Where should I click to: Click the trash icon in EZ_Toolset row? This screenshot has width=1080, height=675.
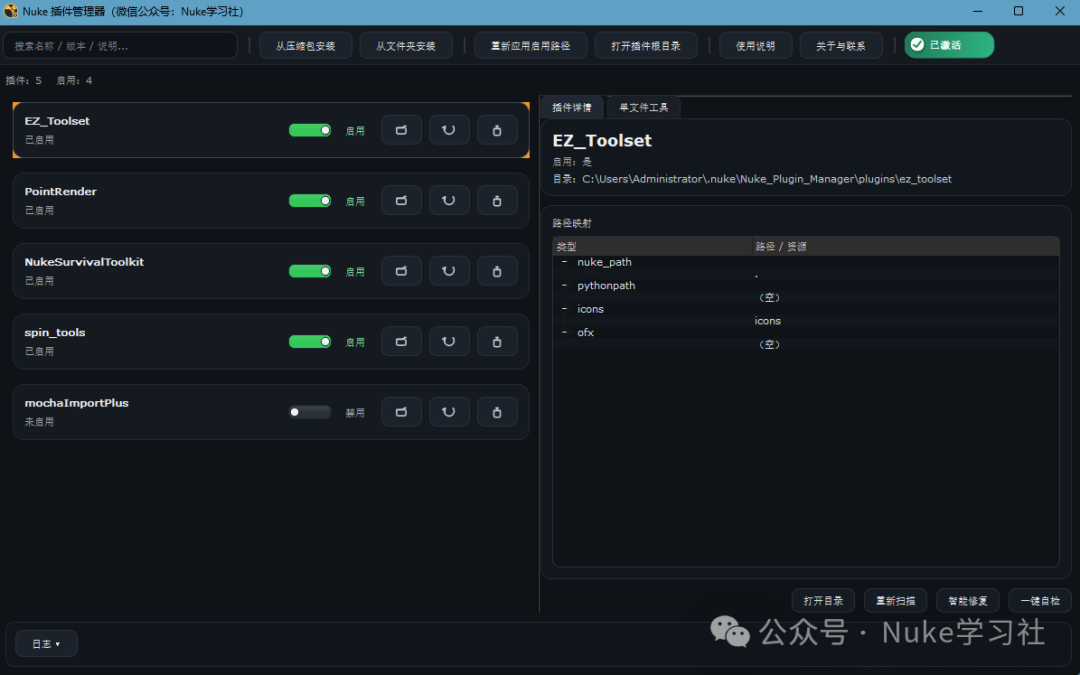pos(497,130)
